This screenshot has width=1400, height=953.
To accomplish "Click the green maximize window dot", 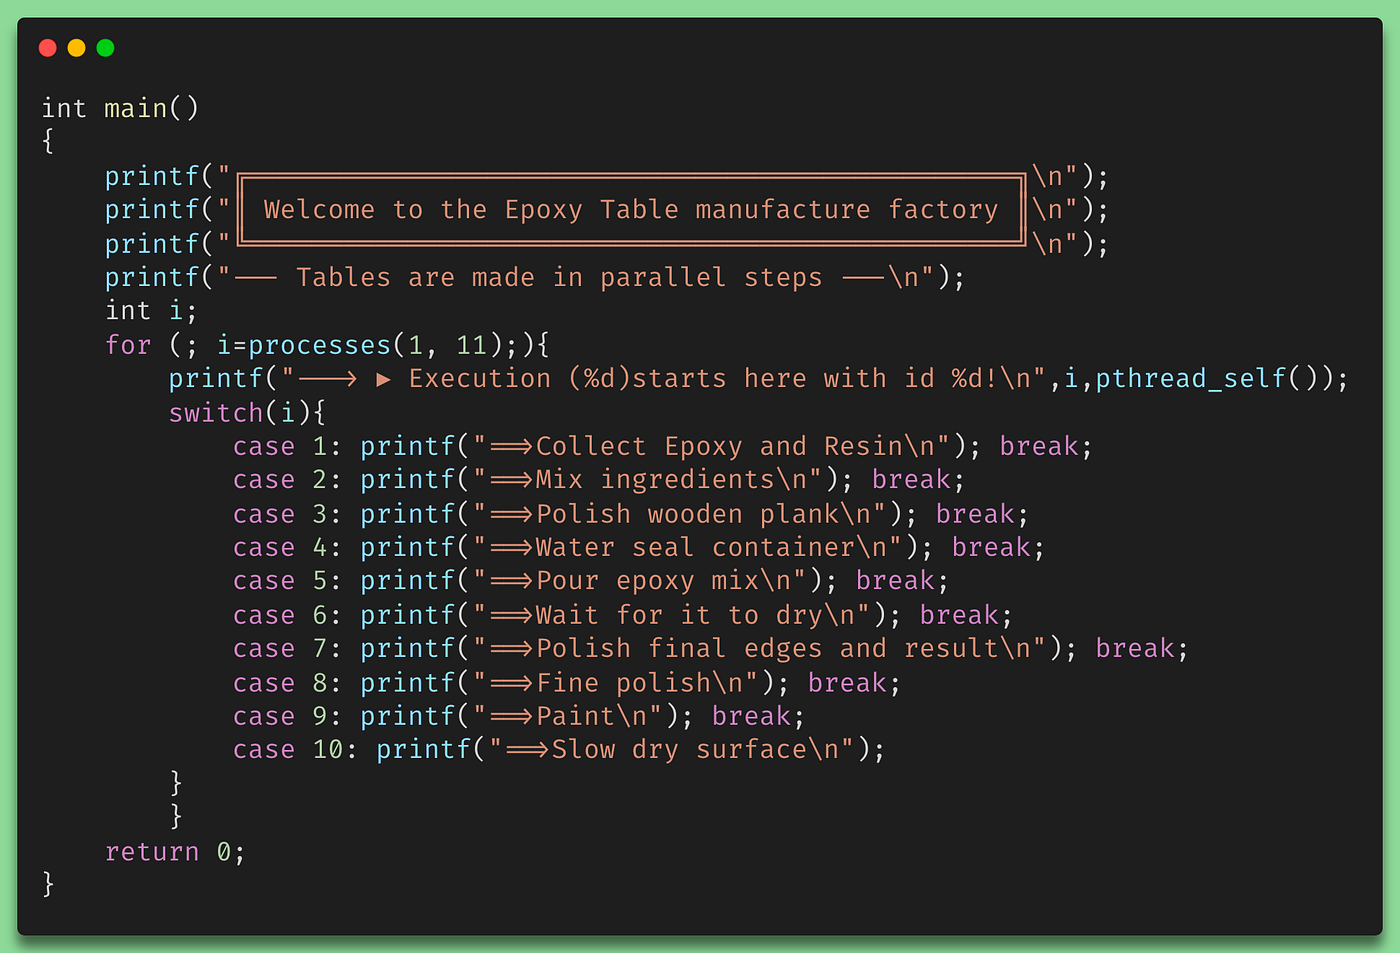I will point(105,48).
